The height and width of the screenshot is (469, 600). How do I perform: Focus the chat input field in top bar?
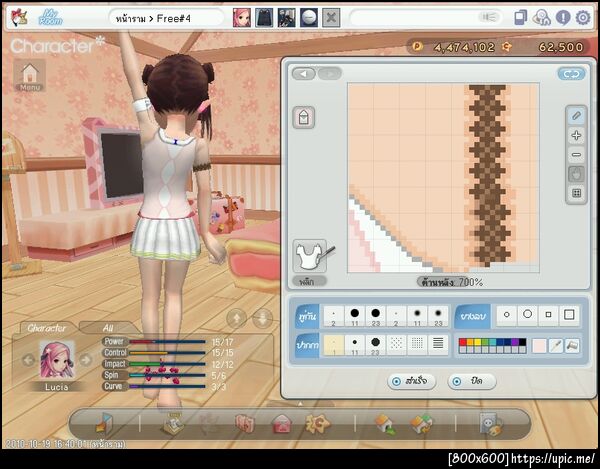click(426, 18)
